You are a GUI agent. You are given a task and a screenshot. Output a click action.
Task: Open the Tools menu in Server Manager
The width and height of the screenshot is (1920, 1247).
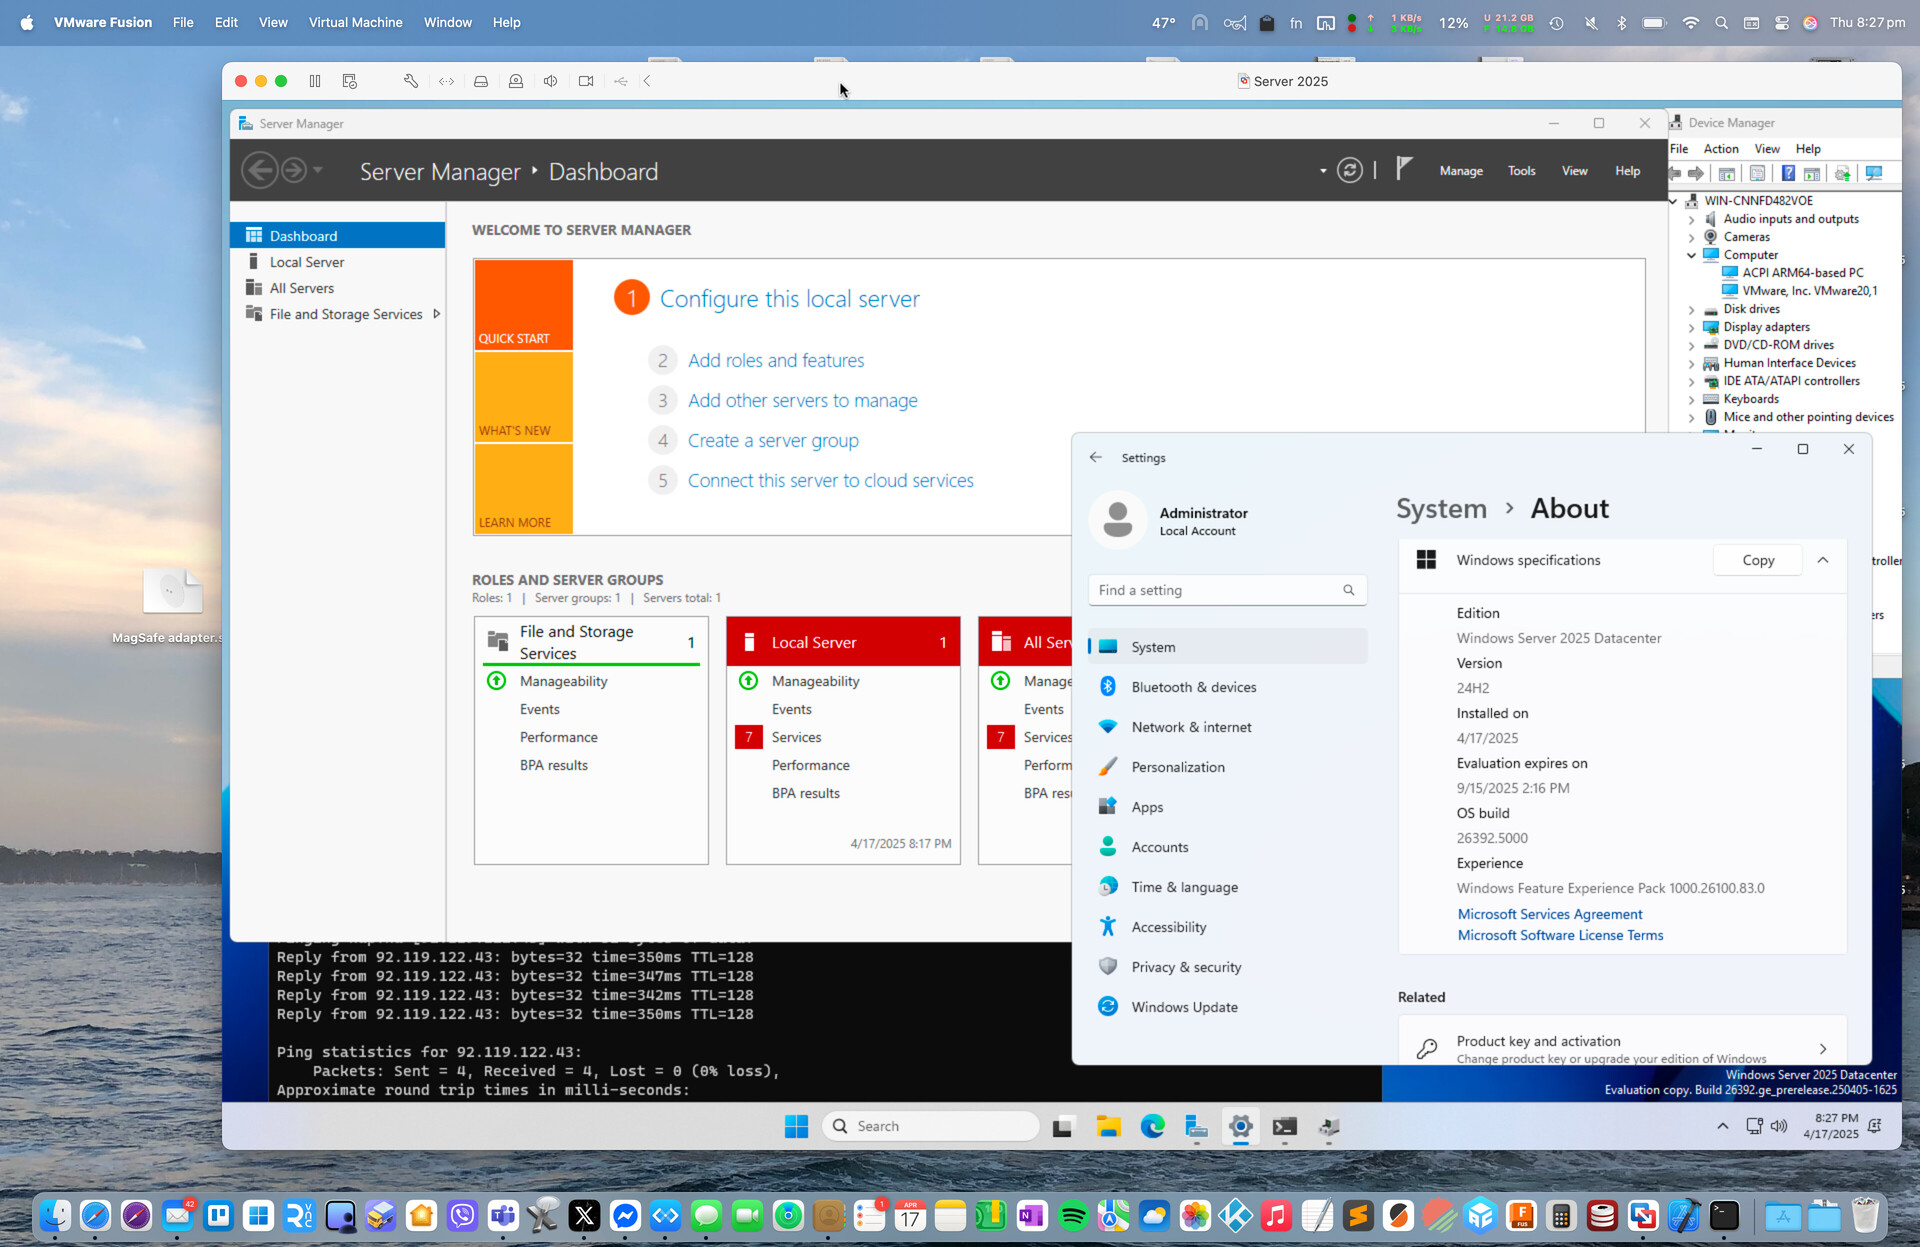tap(1521, 171)
